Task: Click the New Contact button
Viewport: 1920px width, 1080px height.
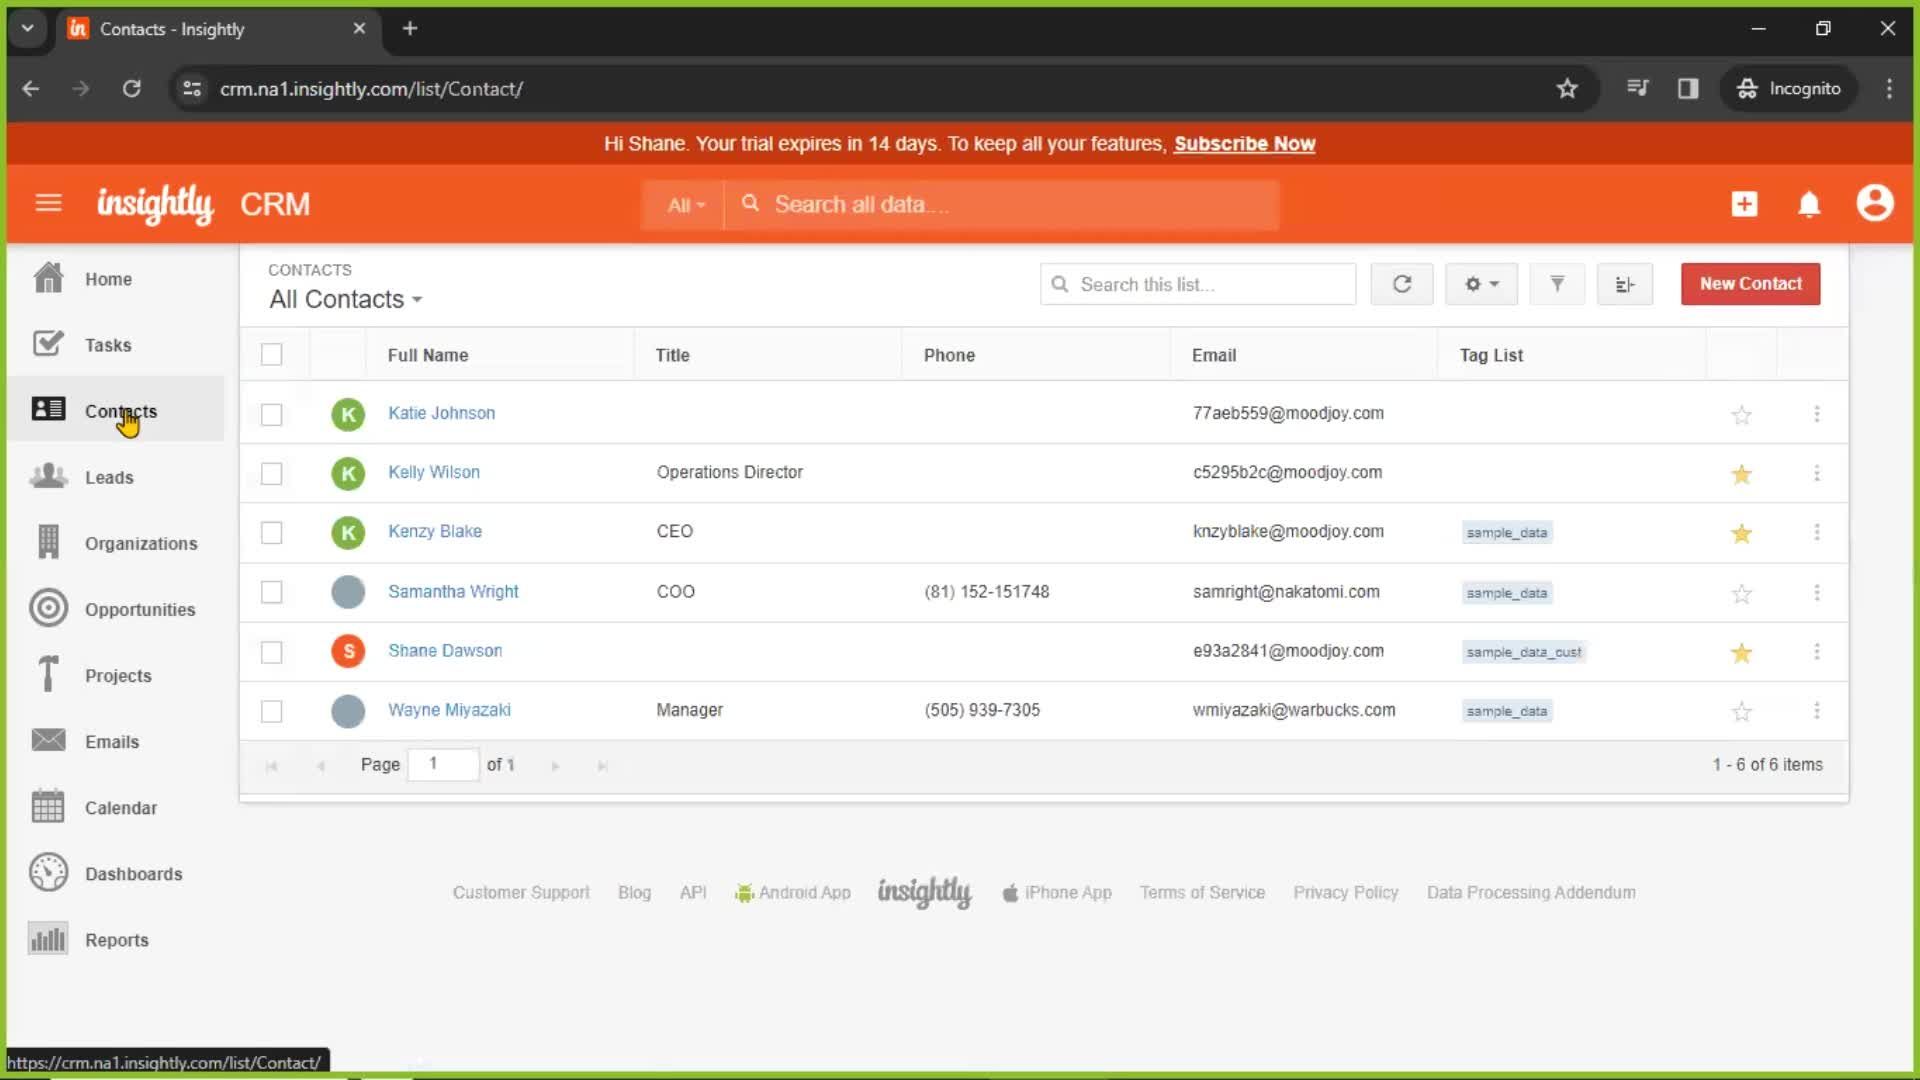Action: tap(1750, 284)
